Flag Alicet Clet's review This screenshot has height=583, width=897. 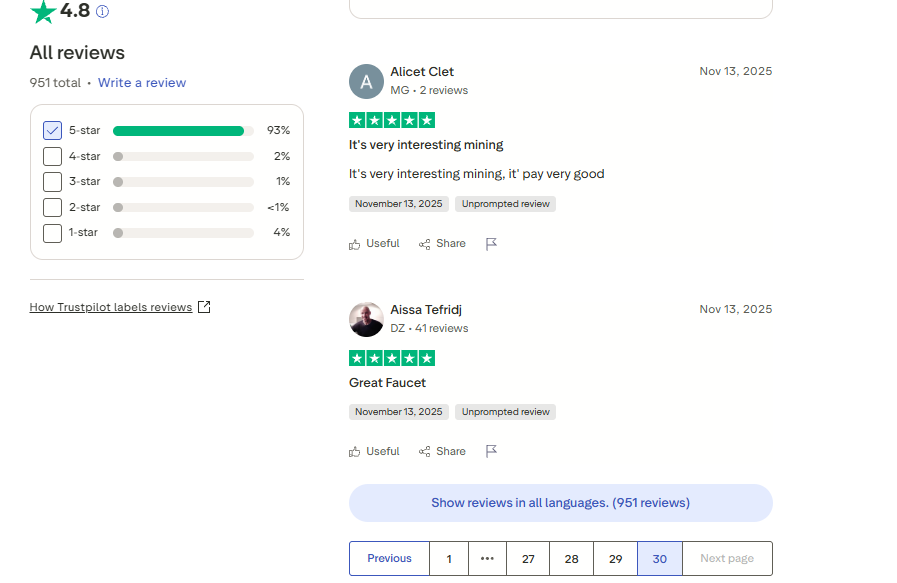[491, 244]
